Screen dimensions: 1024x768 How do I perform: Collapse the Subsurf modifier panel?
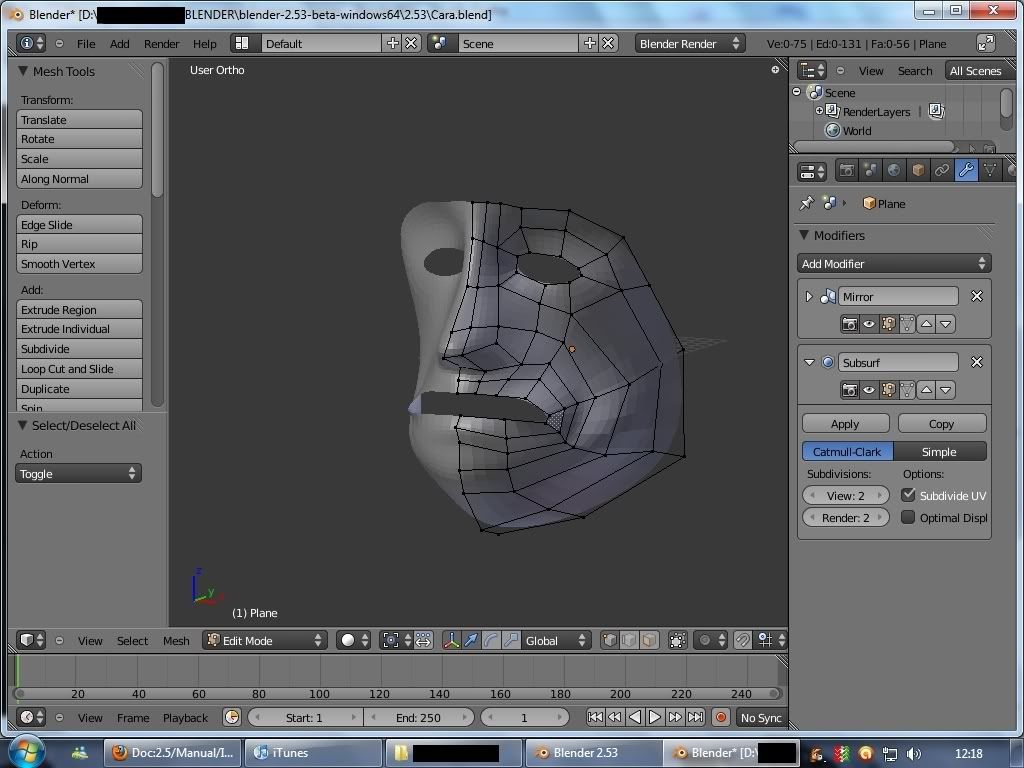(x=809, y=362)
